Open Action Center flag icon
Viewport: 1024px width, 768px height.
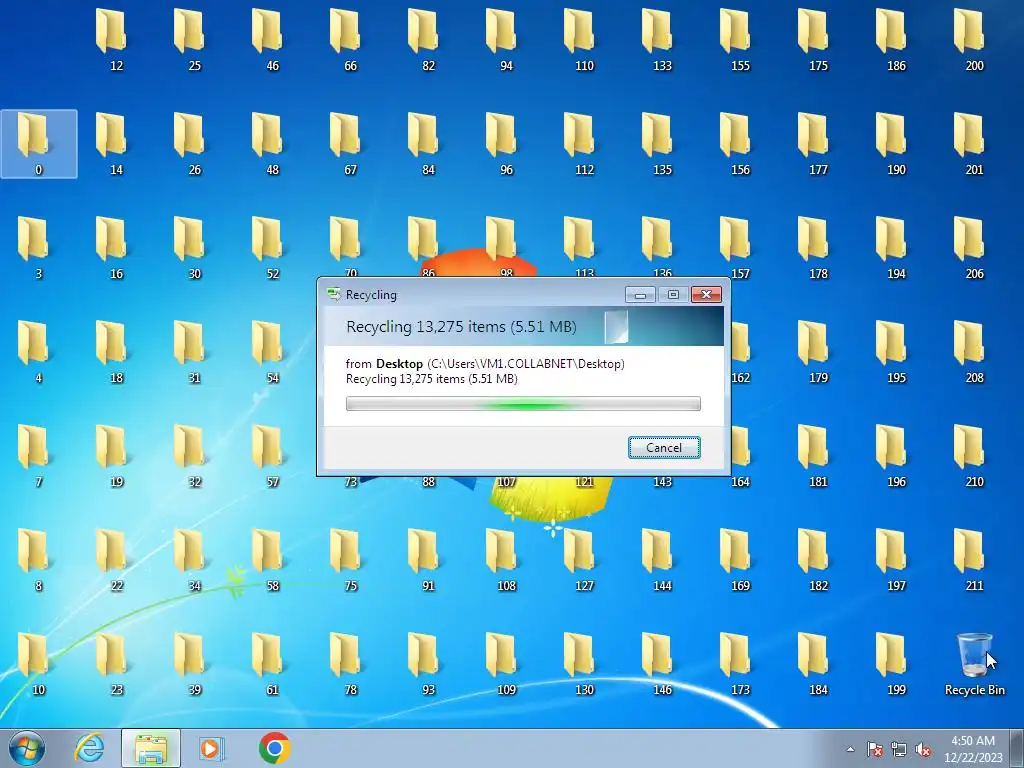click(875, 749)
